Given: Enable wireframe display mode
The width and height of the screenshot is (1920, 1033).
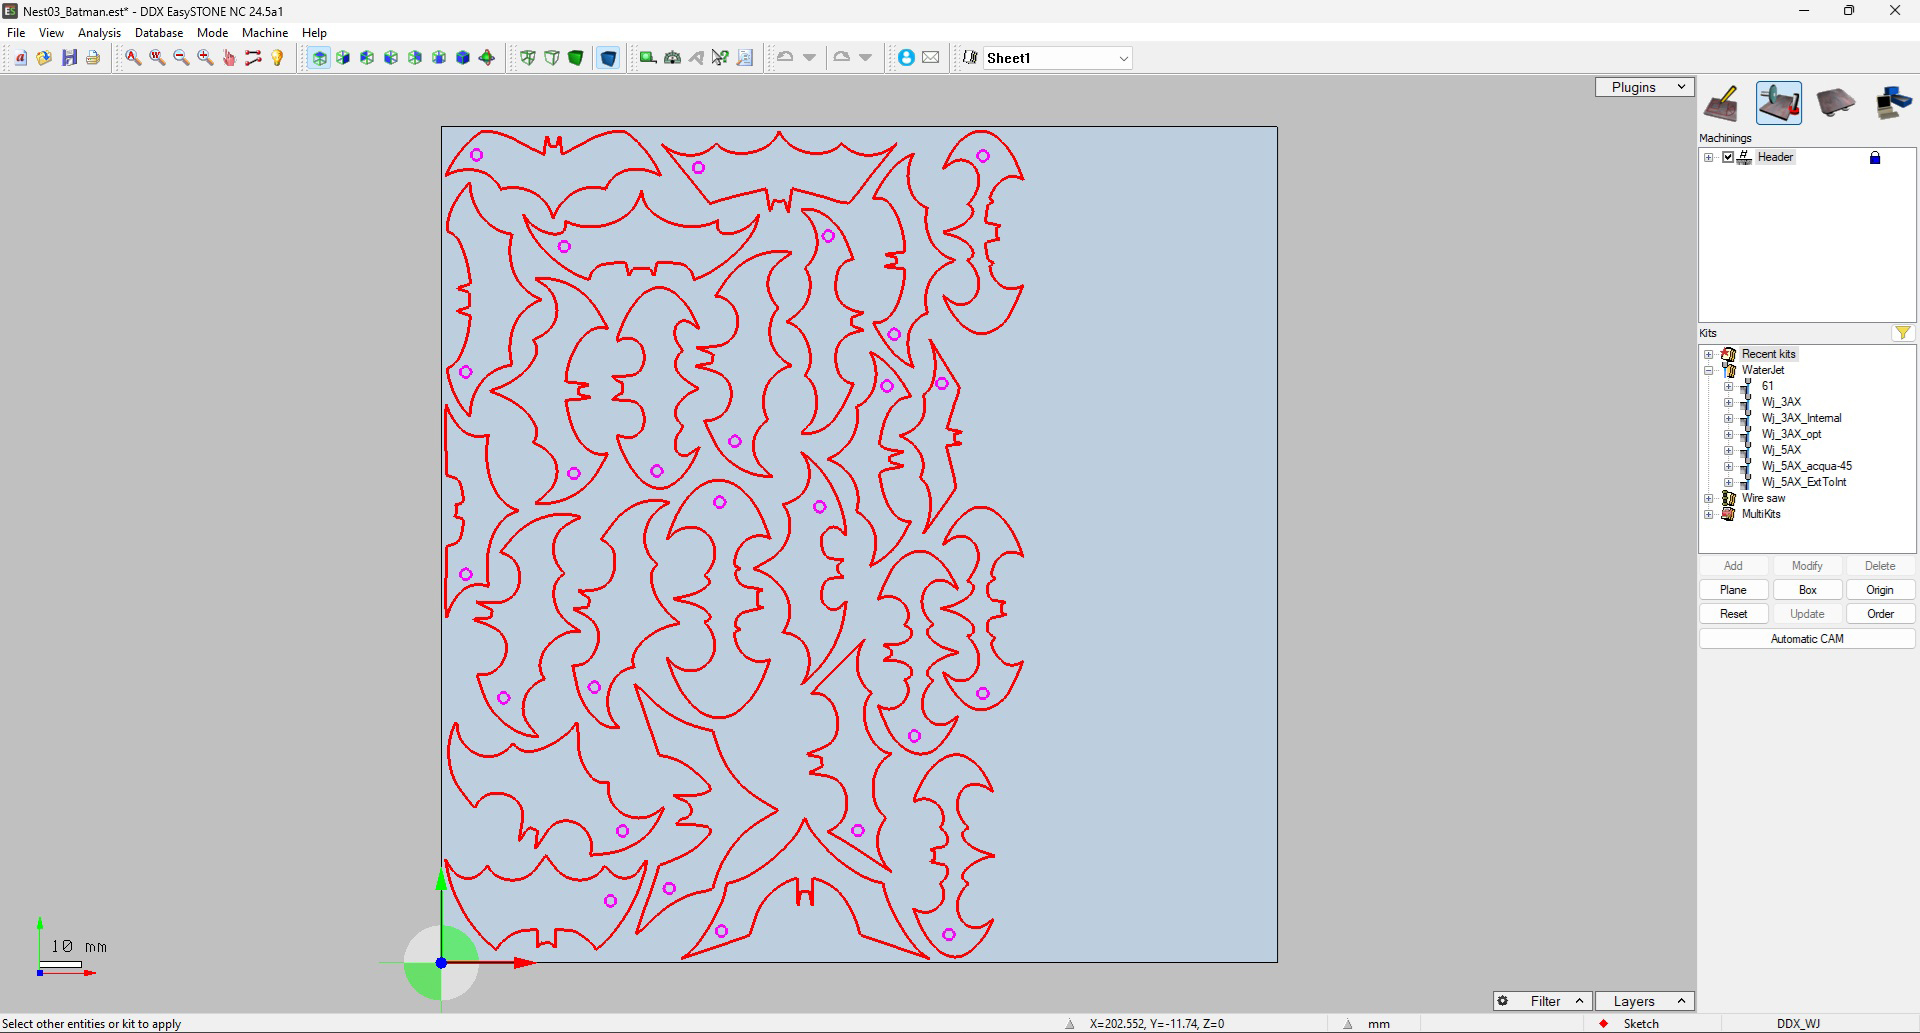Looking at the screenshot, I should point(528,58).
